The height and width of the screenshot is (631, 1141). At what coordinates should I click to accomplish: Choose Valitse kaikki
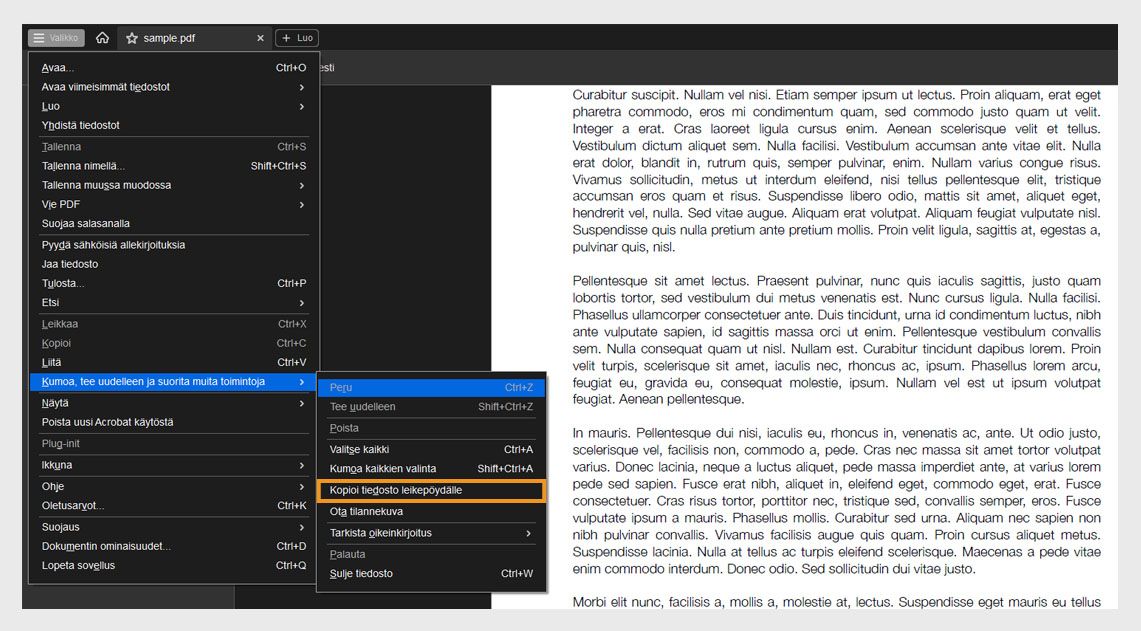(x=432, y=449)
